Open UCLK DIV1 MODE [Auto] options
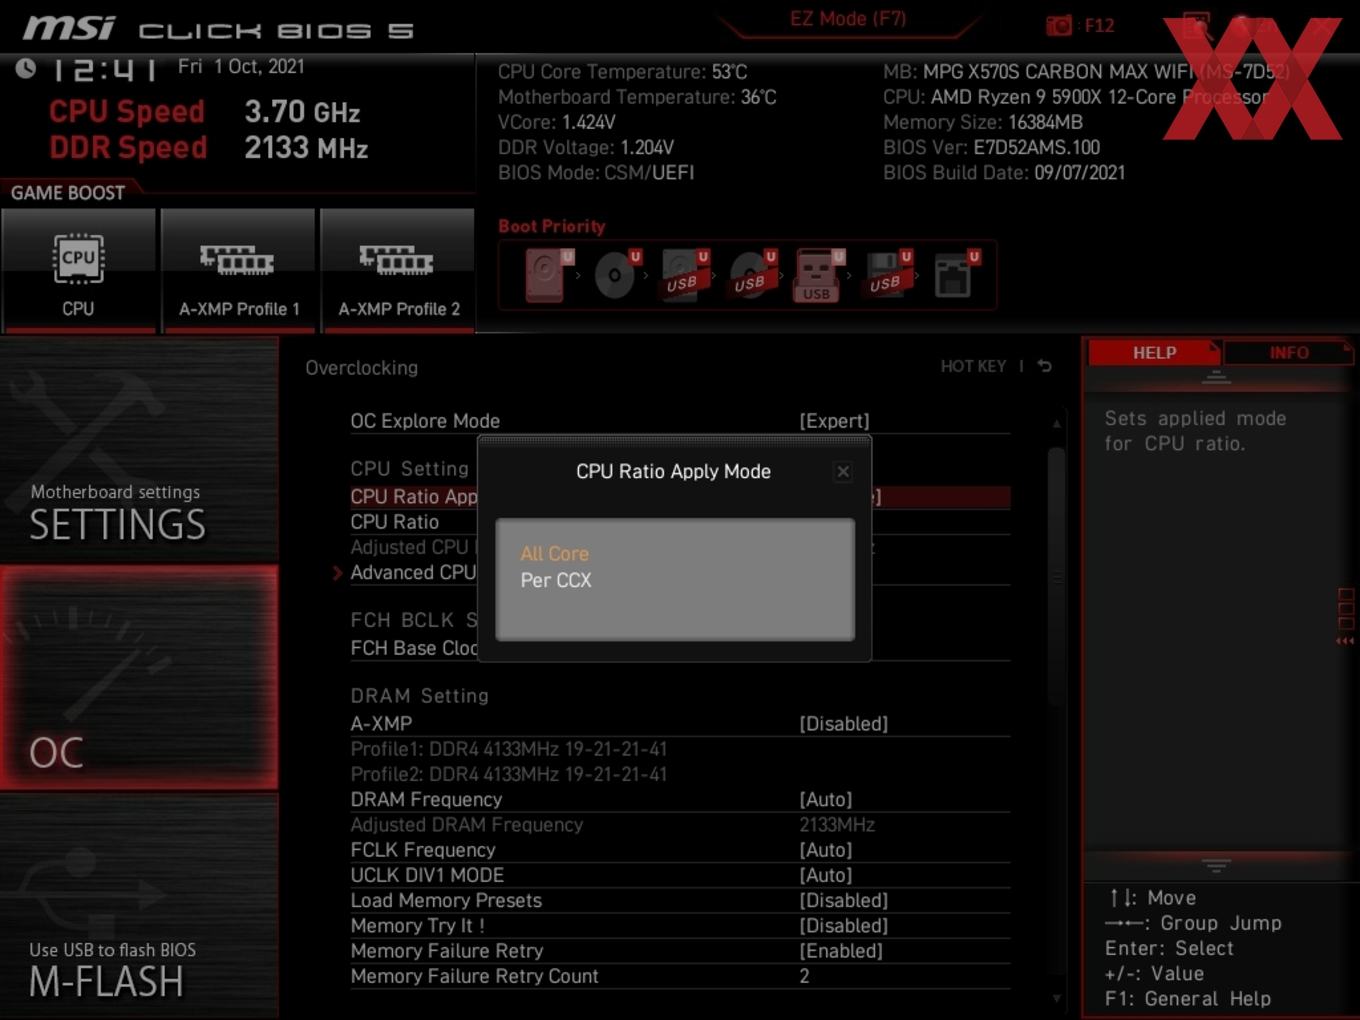1360x1020 pixels. pos(825,875)
